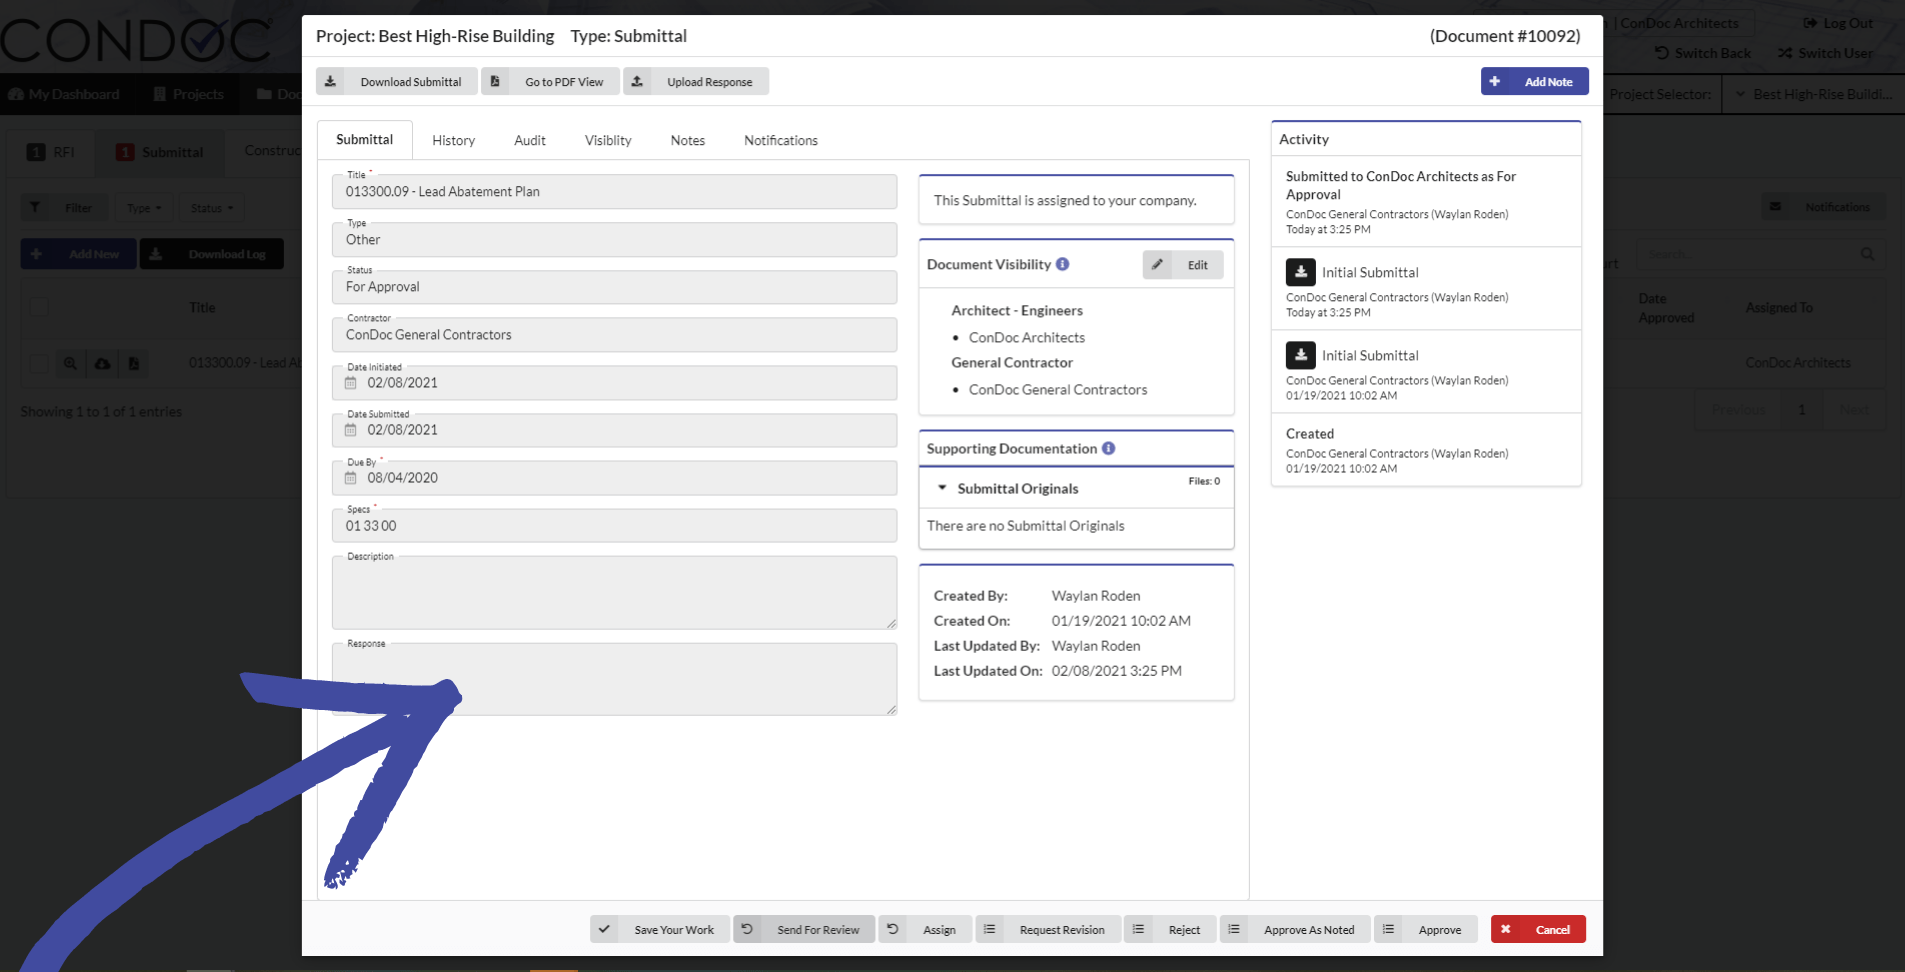Click Switch User link
This screenshot has width=1905, height=972.
pos(1826,53)
